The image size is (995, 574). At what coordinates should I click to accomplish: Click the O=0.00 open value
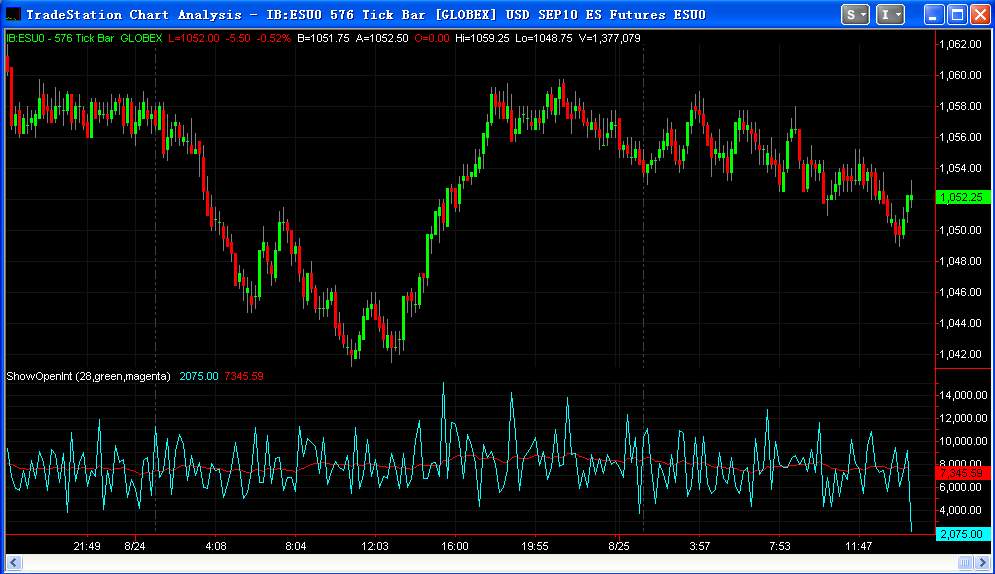(x=432, y=38)
